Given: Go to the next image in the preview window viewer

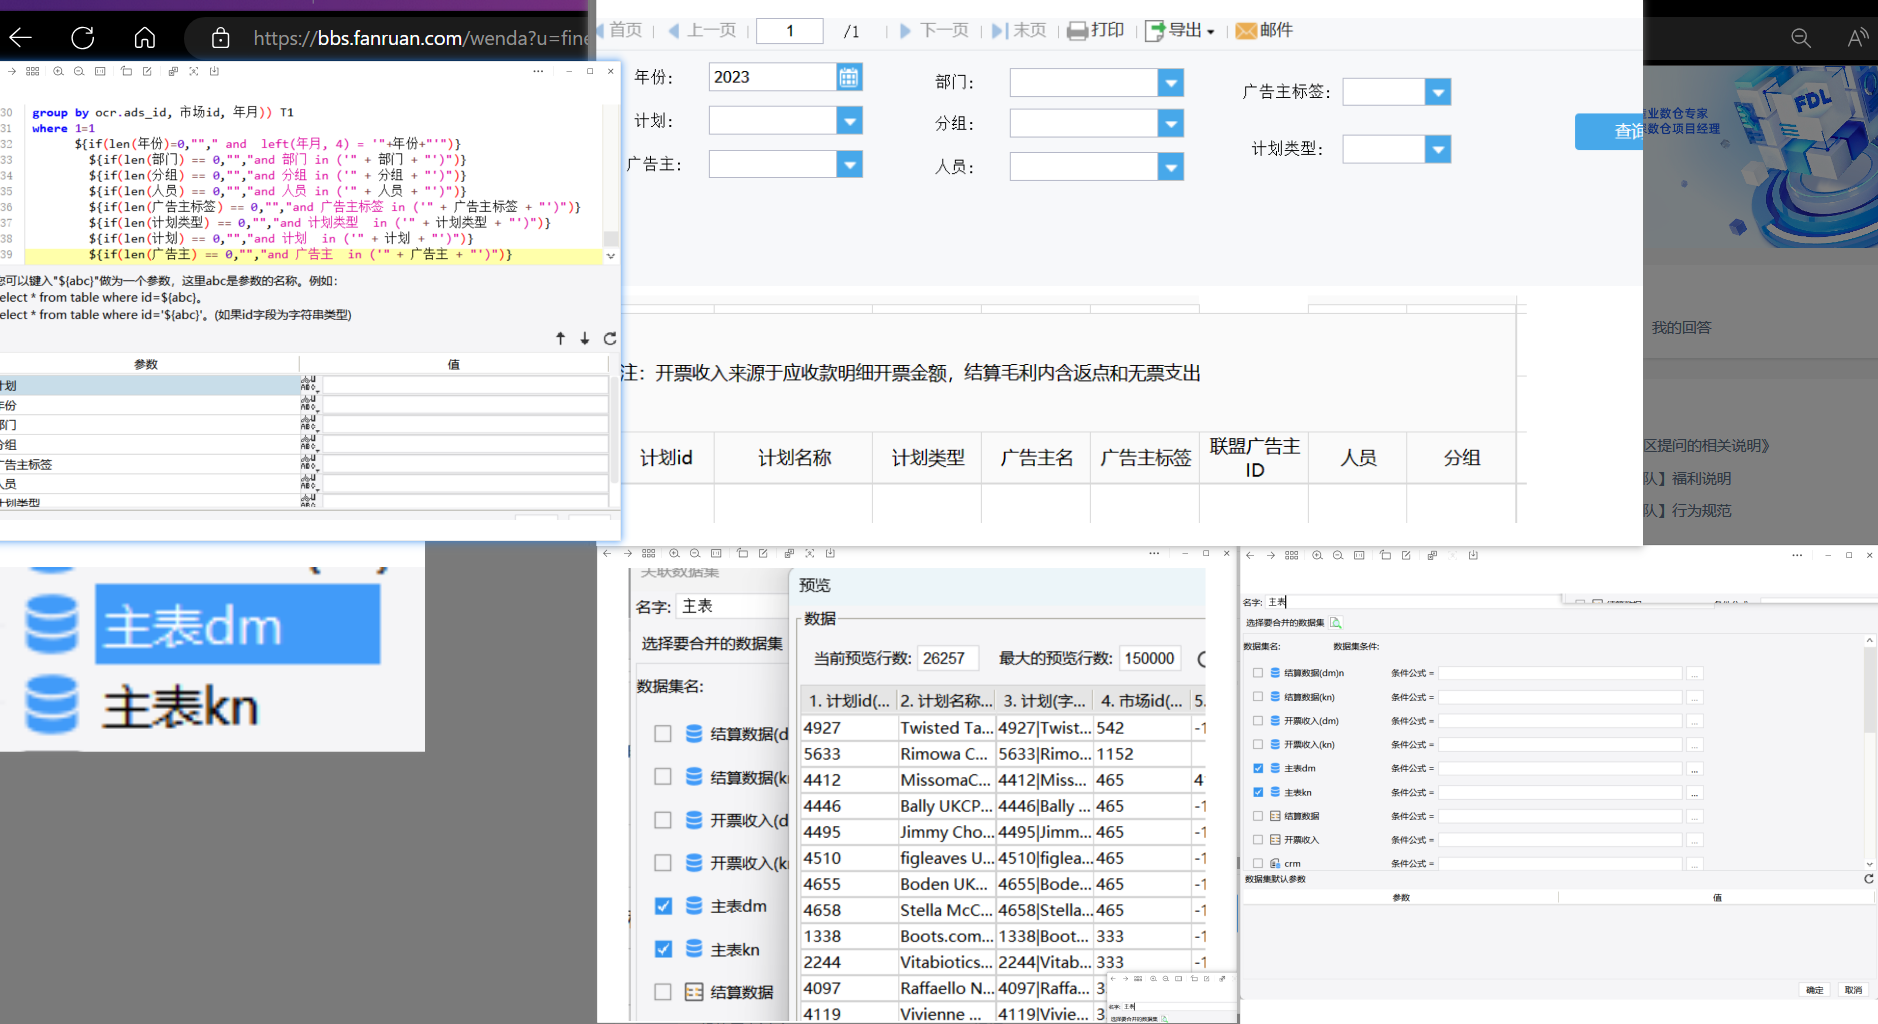Looking at the screenshot, I should [628, 553].
